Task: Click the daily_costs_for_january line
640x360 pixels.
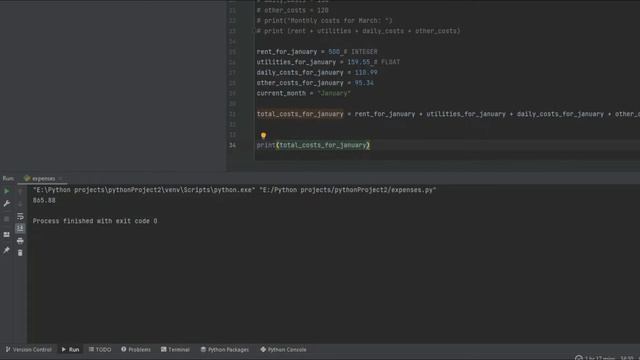Action: [x=317, y=73]
